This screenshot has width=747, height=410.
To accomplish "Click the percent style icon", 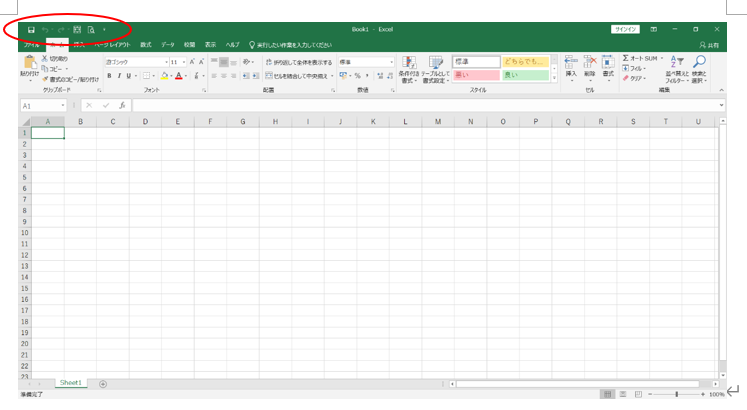I will click(357, 76).
